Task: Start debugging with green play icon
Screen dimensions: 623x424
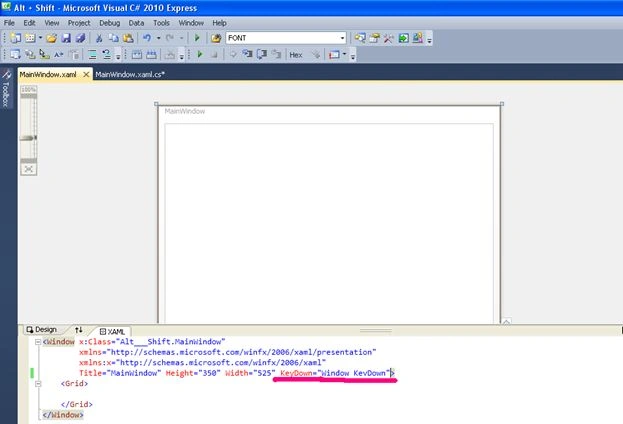Action: coord(197,38)
